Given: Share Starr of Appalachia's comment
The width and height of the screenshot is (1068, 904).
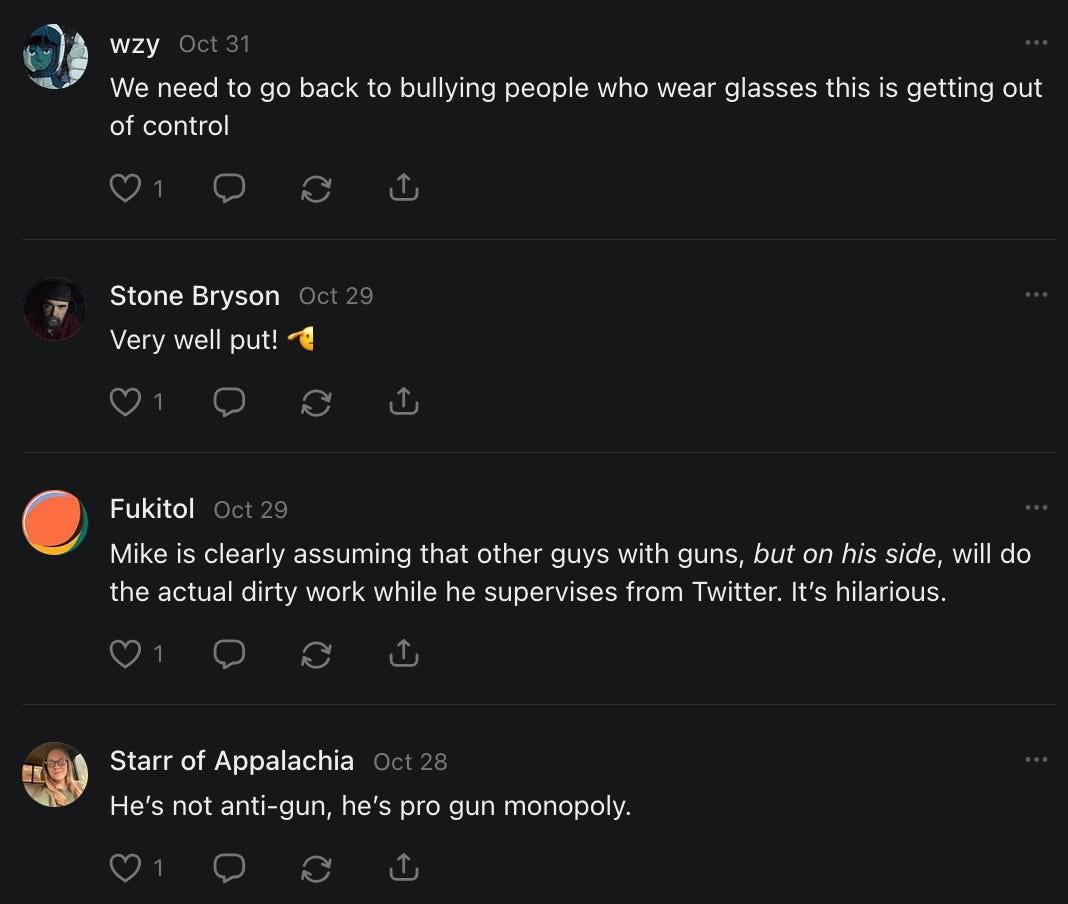Looking at the screenshot, I should (403, 868).
